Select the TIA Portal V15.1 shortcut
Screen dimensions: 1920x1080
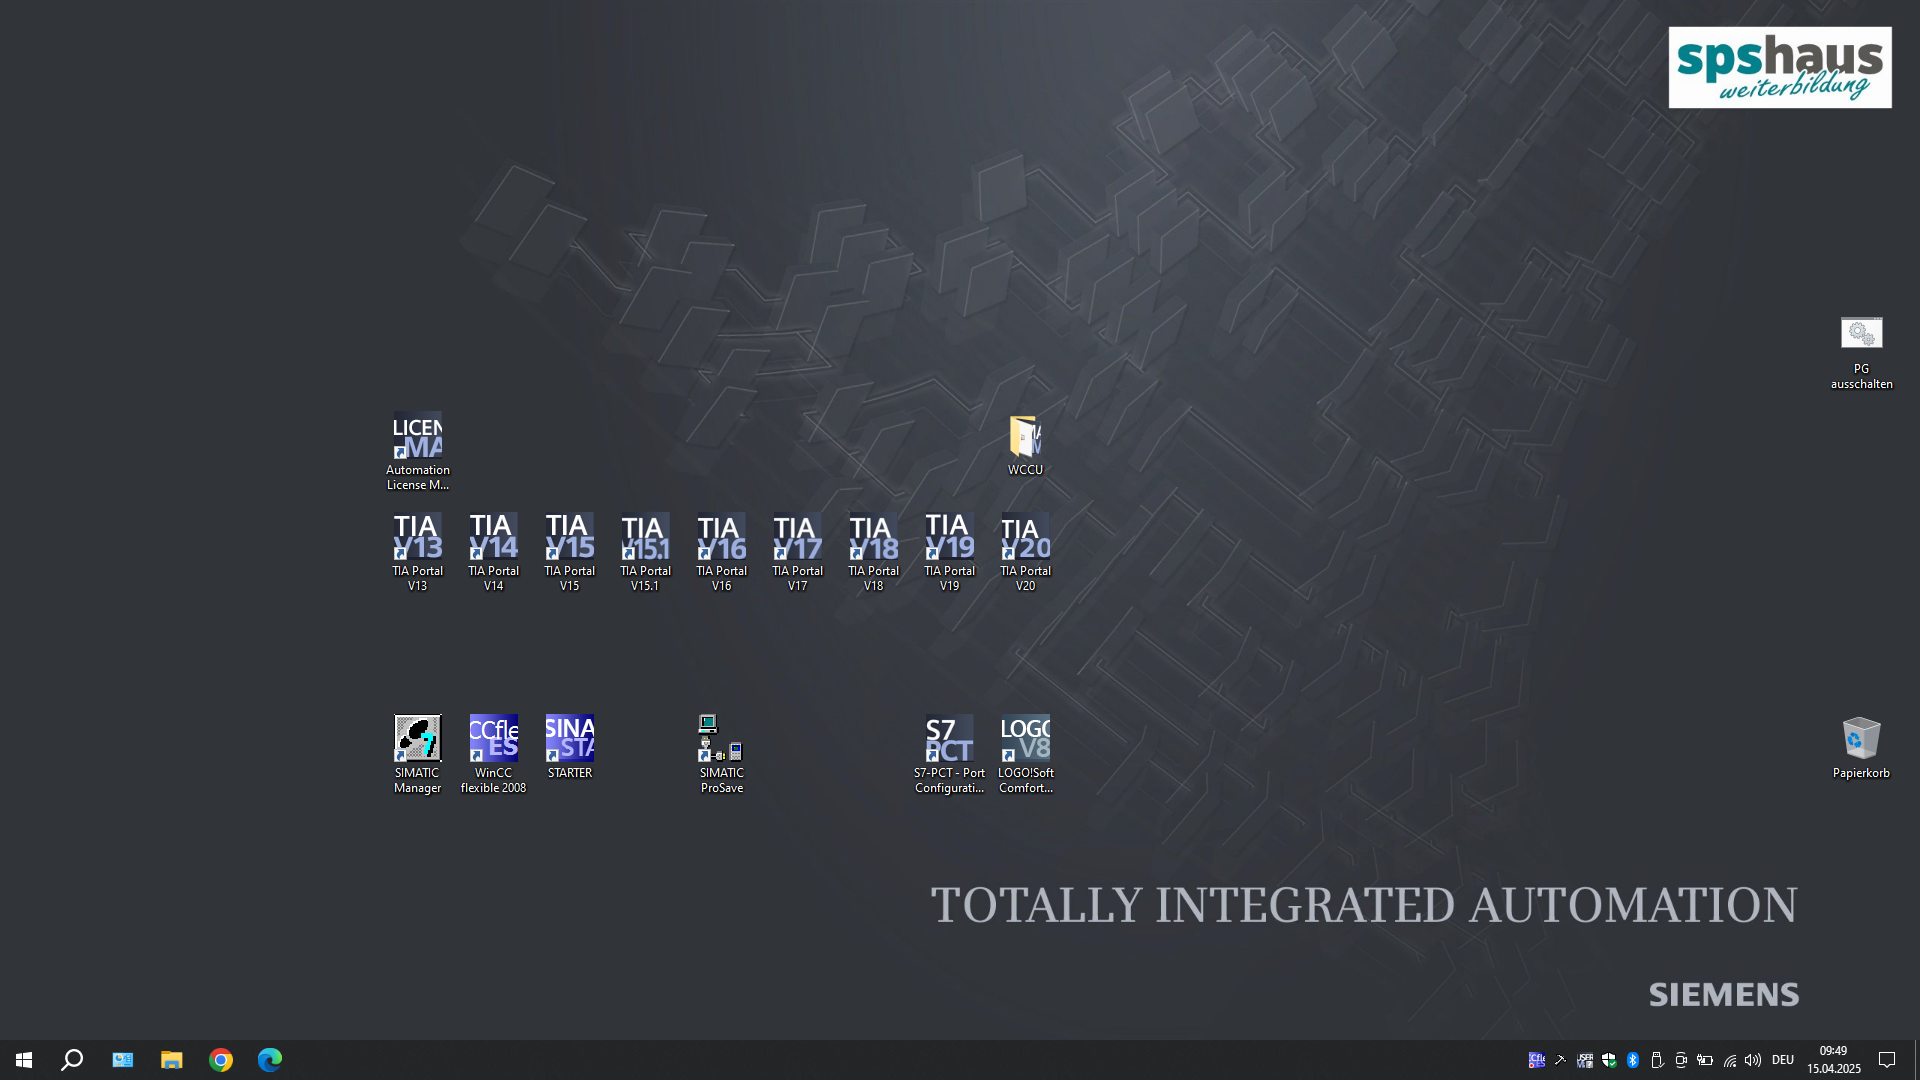(645, 552)
